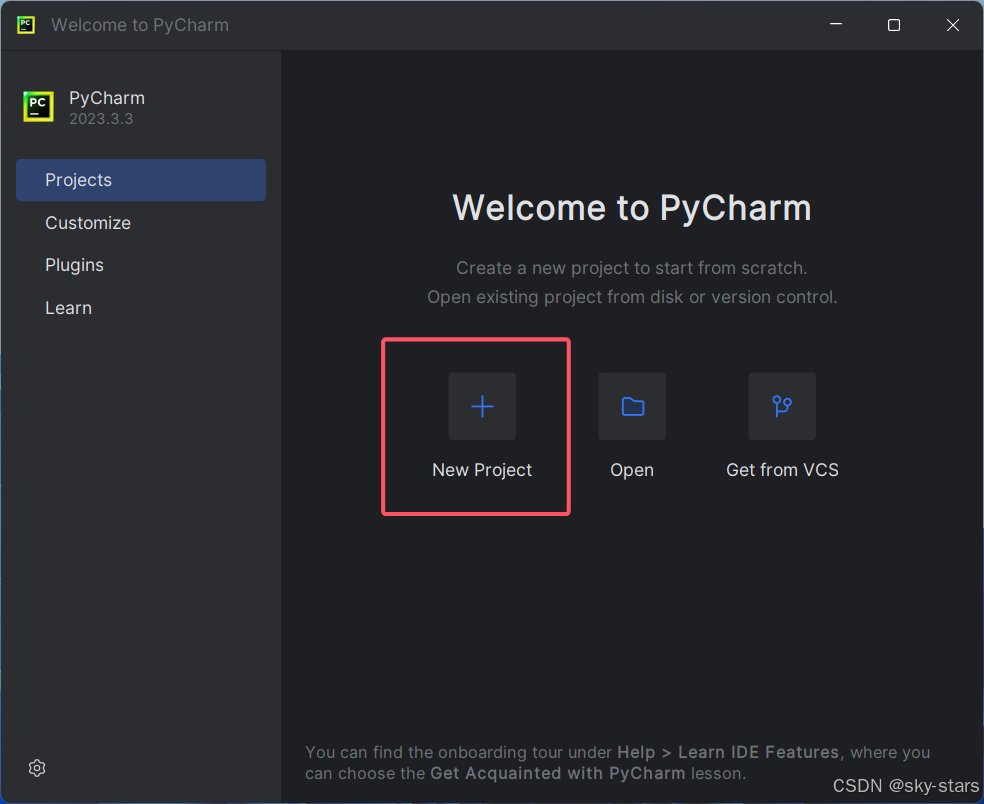Click the version text 2023.3.3

pos(101,119)
